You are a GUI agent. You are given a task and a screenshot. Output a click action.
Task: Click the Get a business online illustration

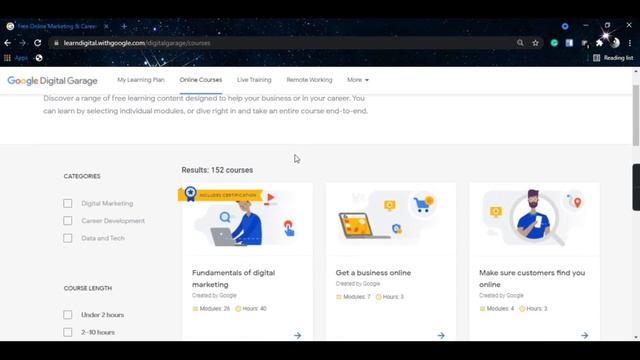391,219
